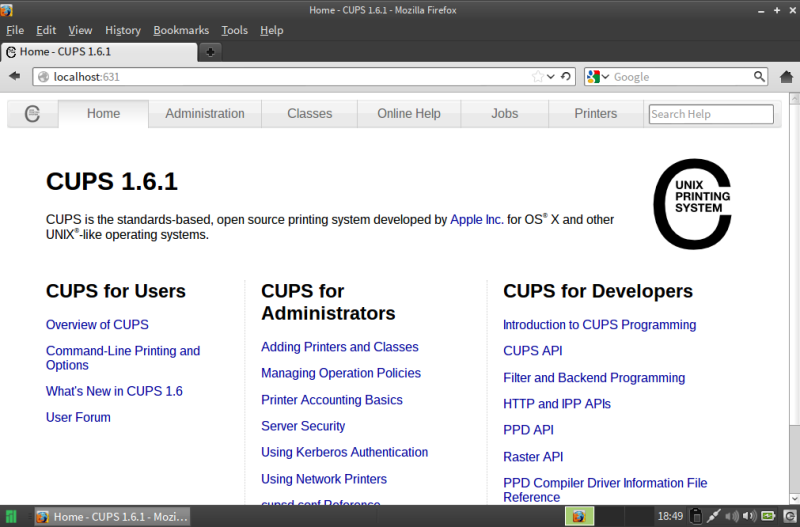Click the Firefox home icon
The image size is (800, 527).
(x=786, y=77)
